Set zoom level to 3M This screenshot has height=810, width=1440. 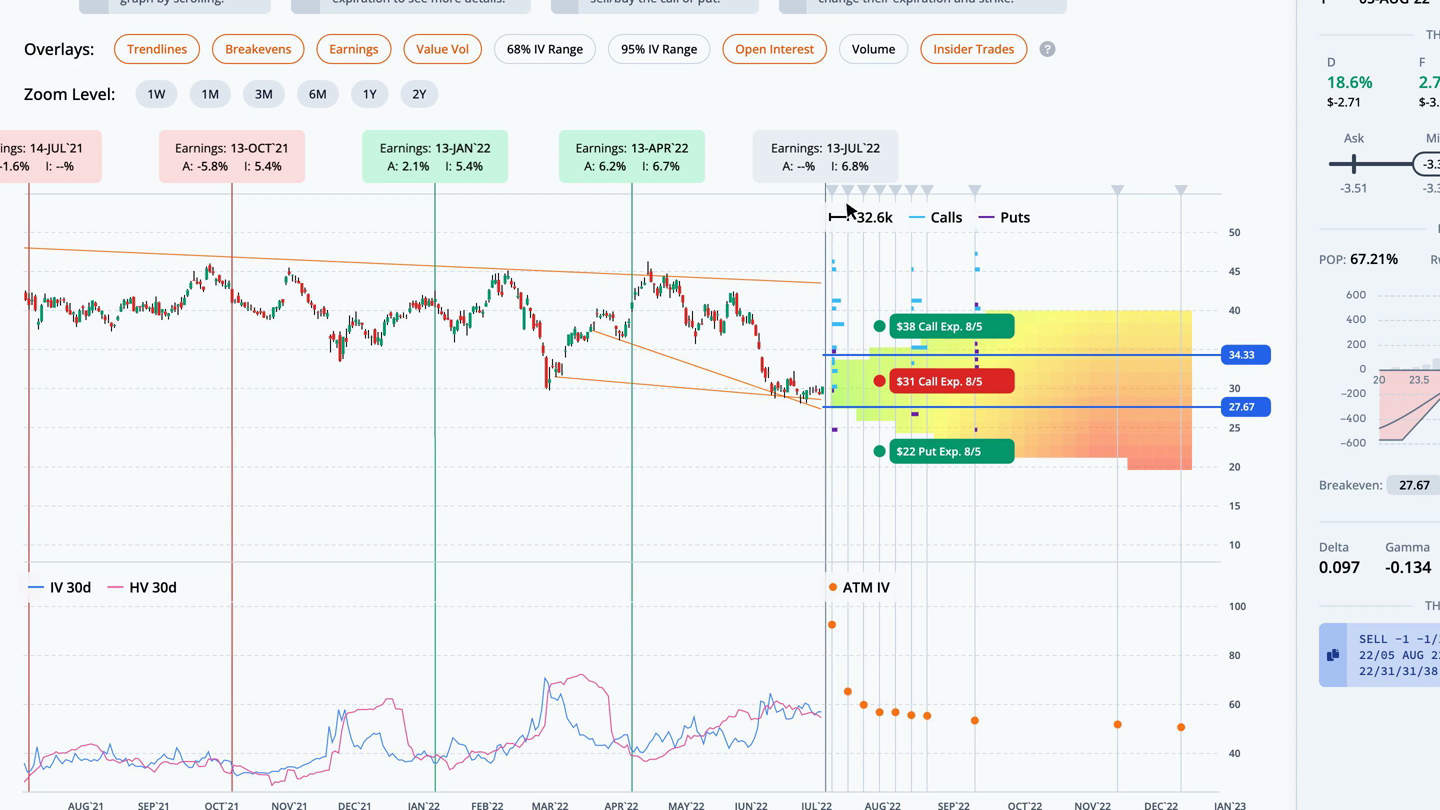[263, 94]
